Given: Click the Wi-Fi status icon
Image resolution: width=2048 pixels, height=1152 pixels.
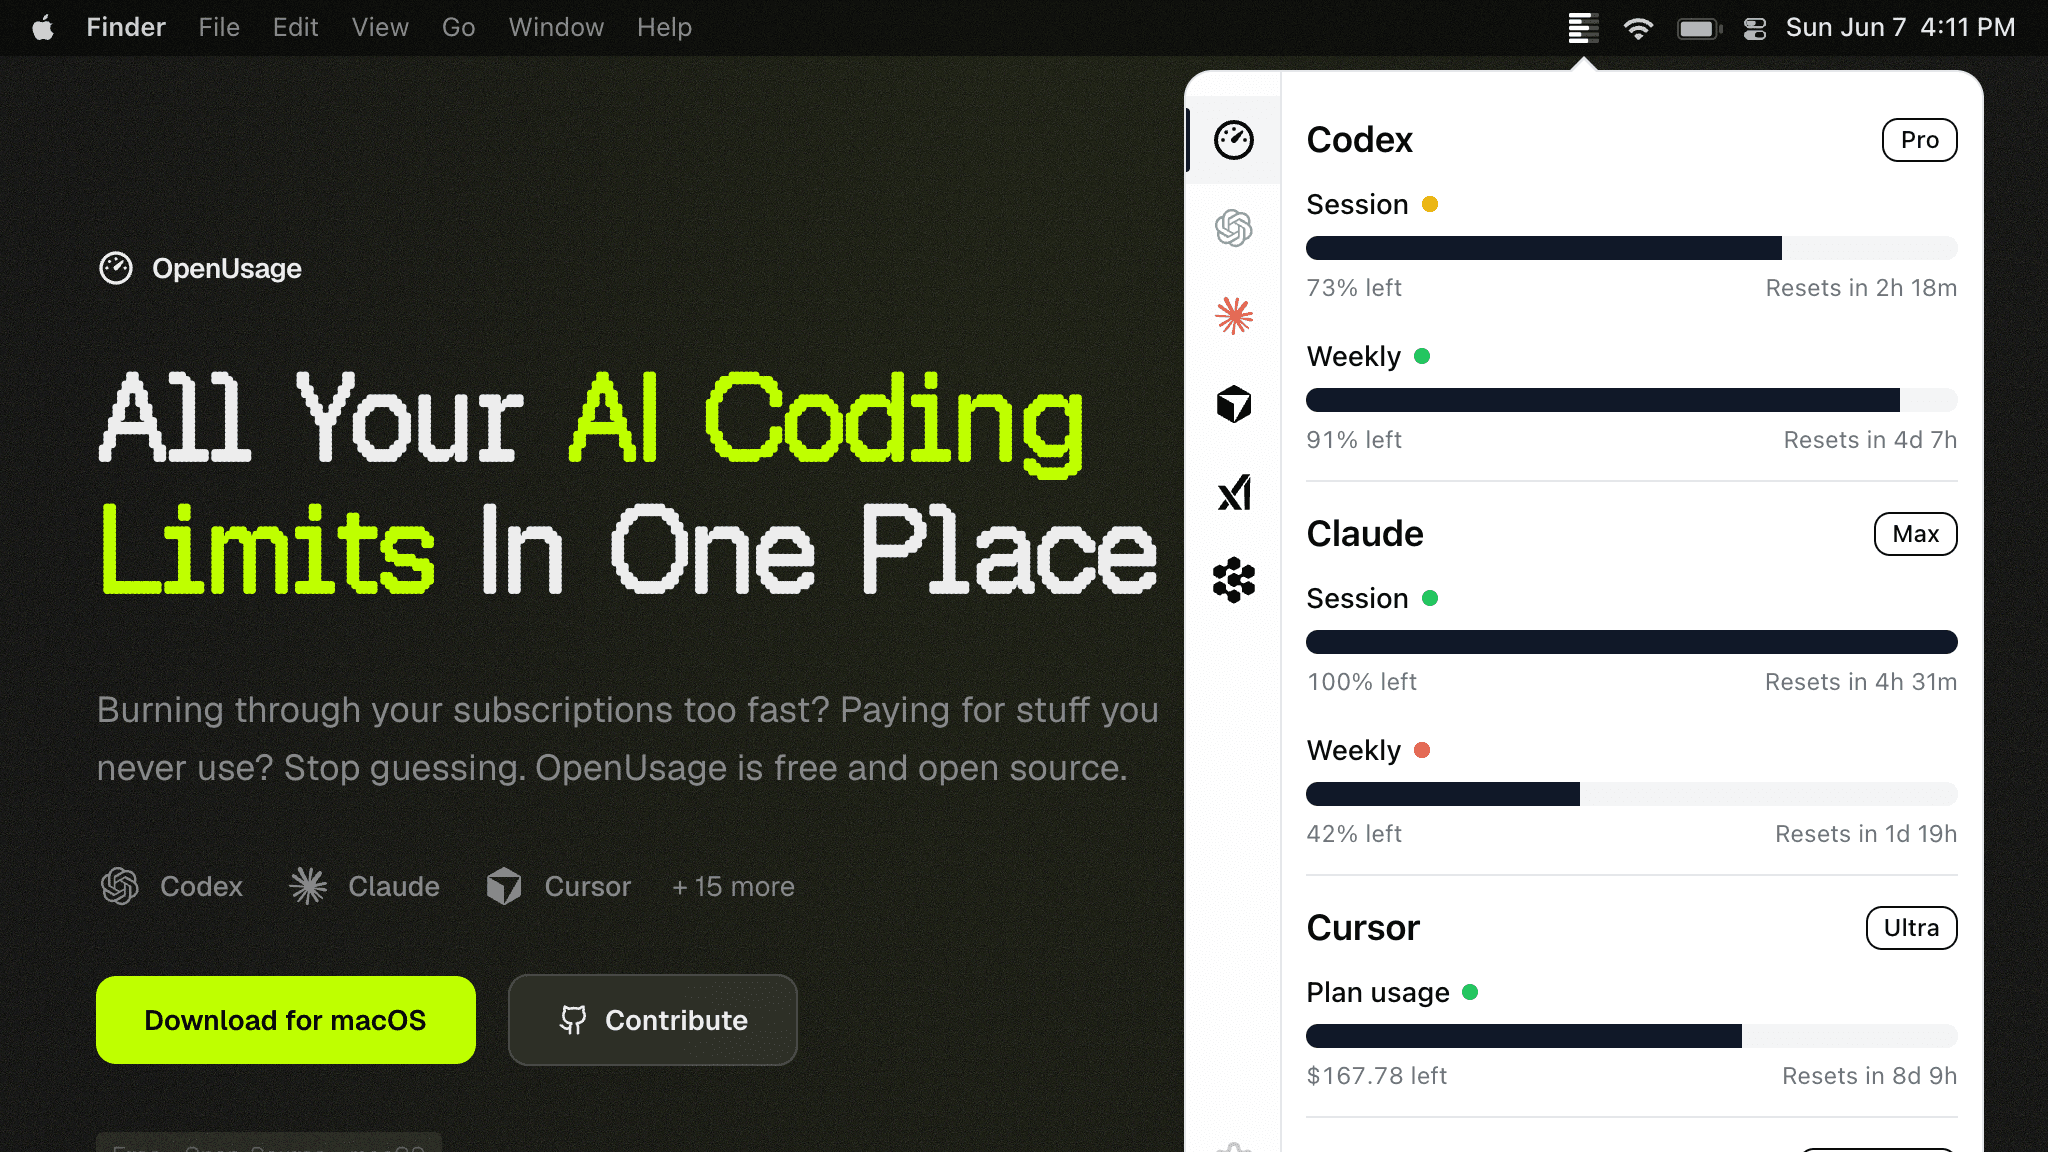Looking at the screenshot, I should click(x=1638, y=28).
